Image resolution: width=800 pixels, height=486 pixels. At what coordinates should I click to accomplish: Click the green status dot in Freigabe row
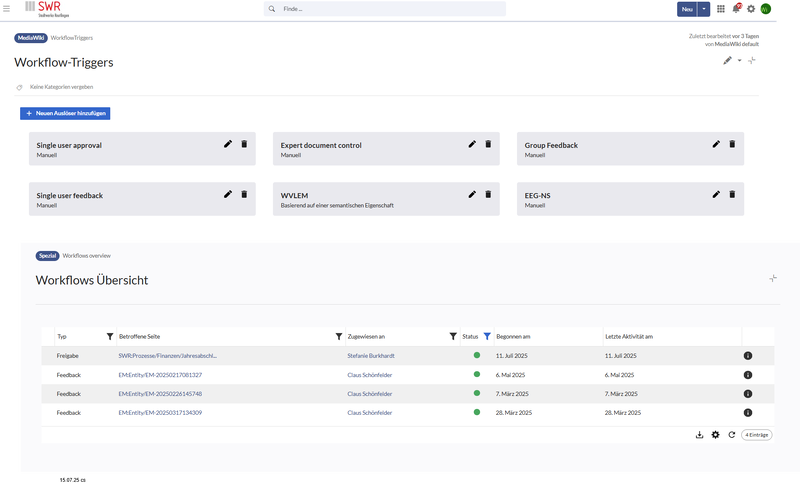click(x=477, y=355)
